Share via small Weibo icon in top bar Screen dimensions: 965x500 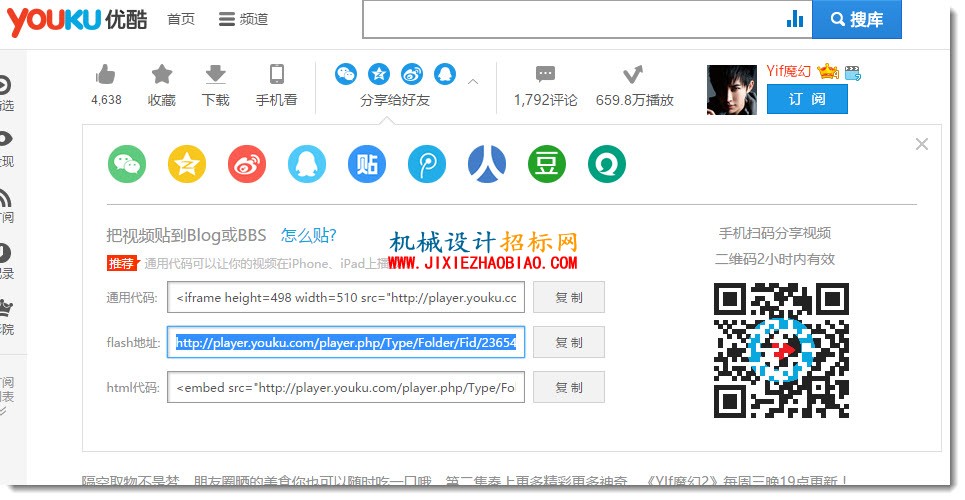click(412, 75)
